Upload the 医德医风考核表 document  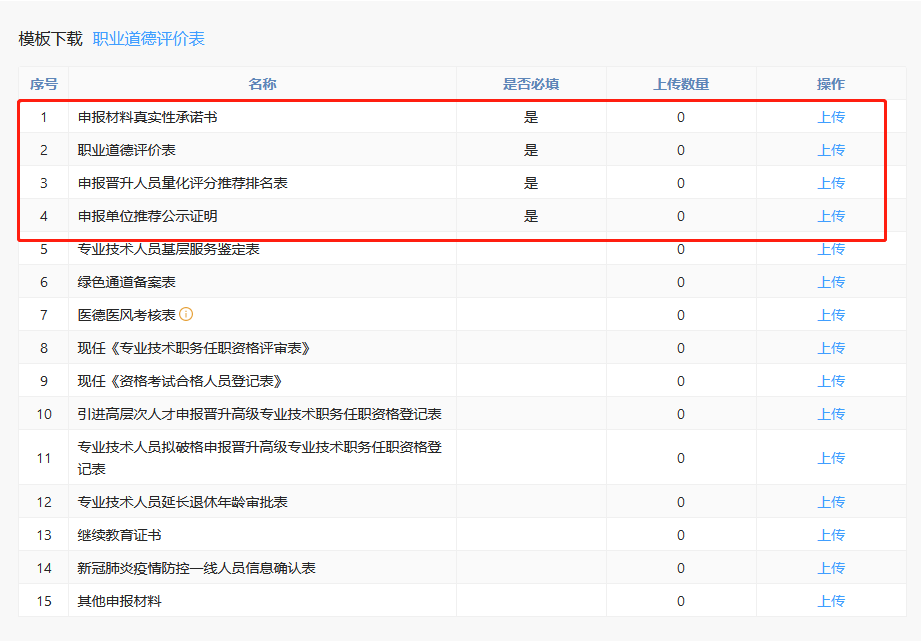click(x=831, y=315)
